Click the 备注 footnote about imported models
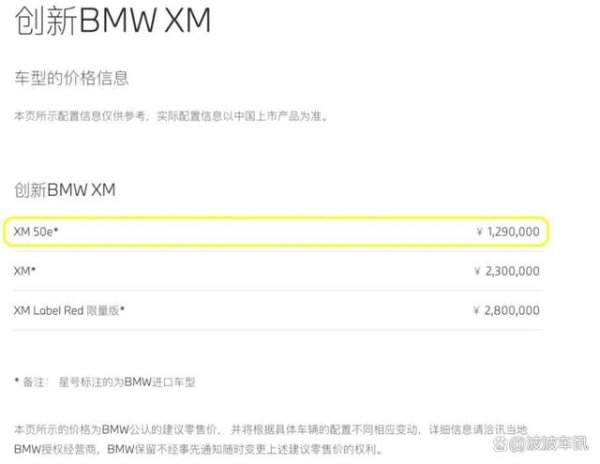 coord(105,382)
